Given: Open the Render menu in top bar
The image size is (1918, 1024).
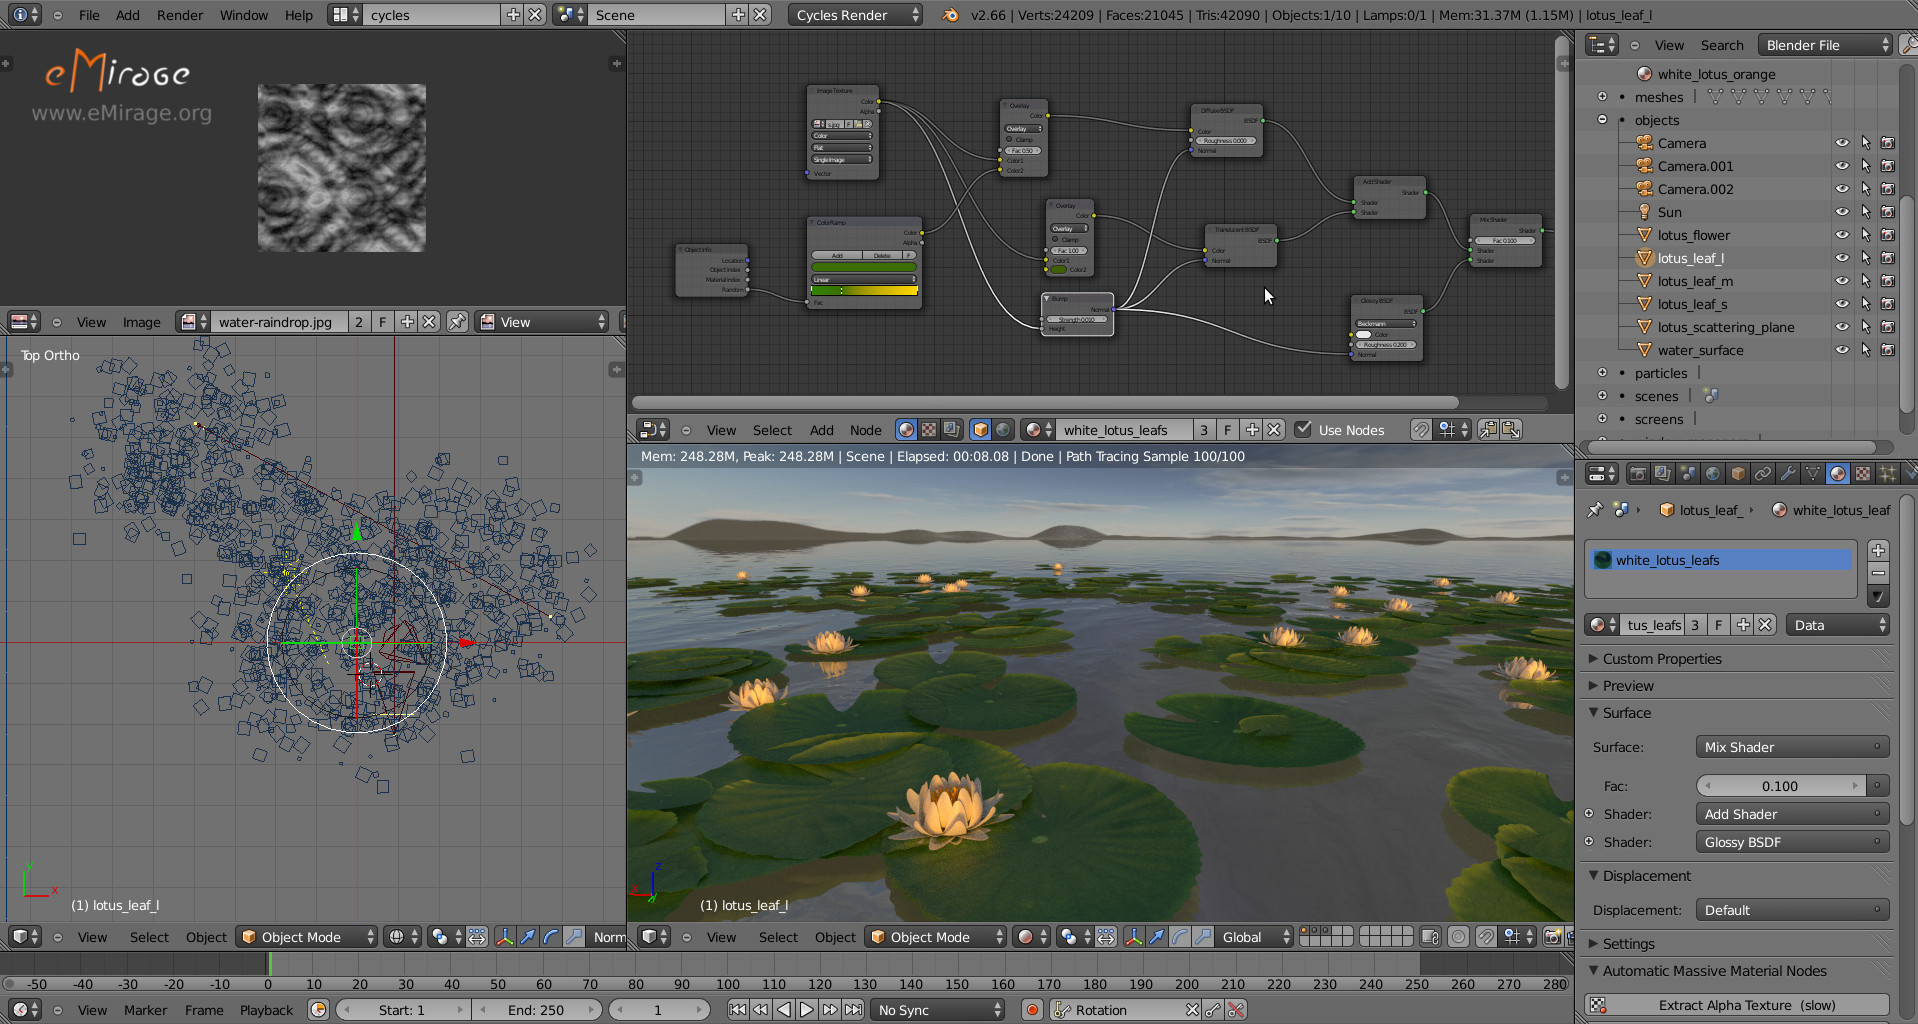Looking at the screenshot, I should 180,15.
